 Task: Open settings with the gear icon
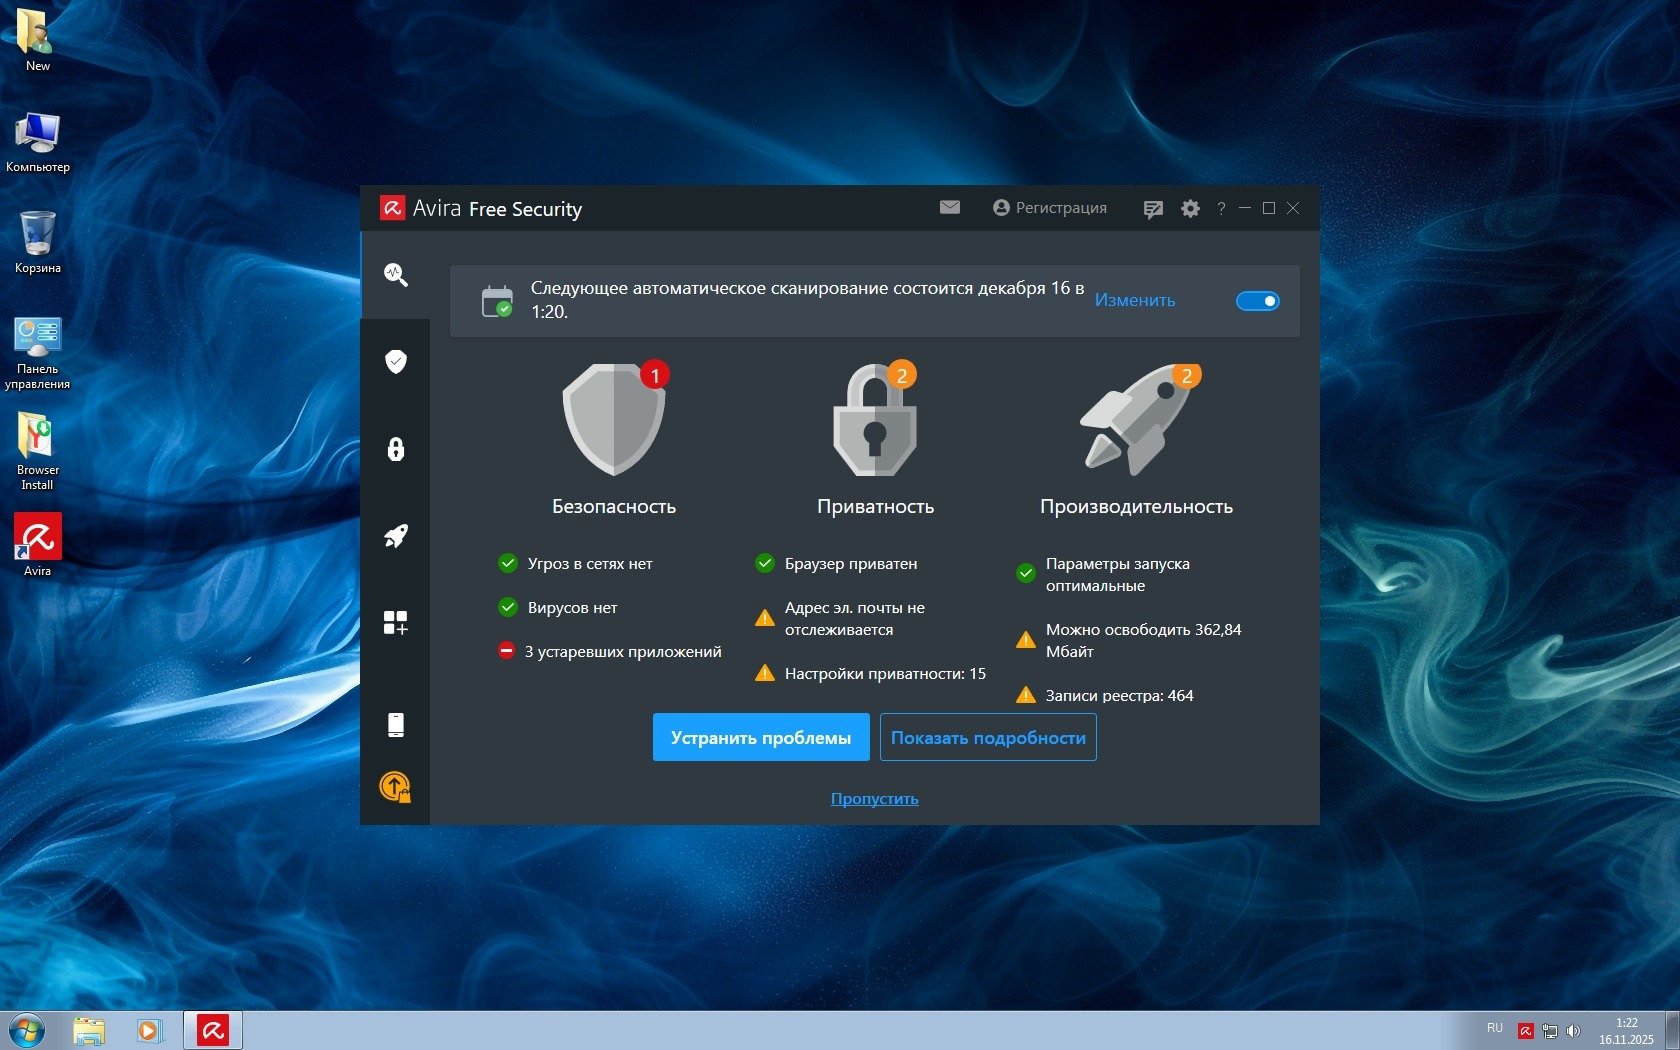point(1190,209)
